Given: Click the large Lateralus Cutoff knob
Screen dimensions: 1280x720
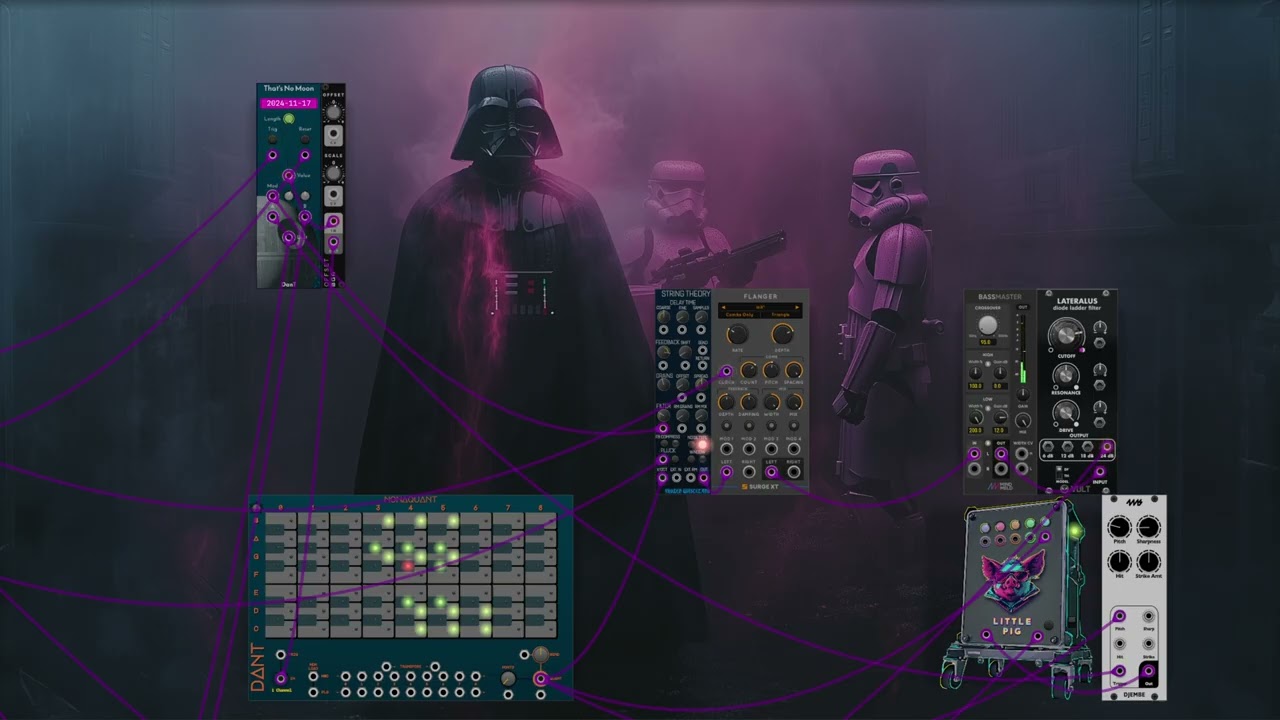Looking at the screenshot, I should click(x=1064, y=335).
